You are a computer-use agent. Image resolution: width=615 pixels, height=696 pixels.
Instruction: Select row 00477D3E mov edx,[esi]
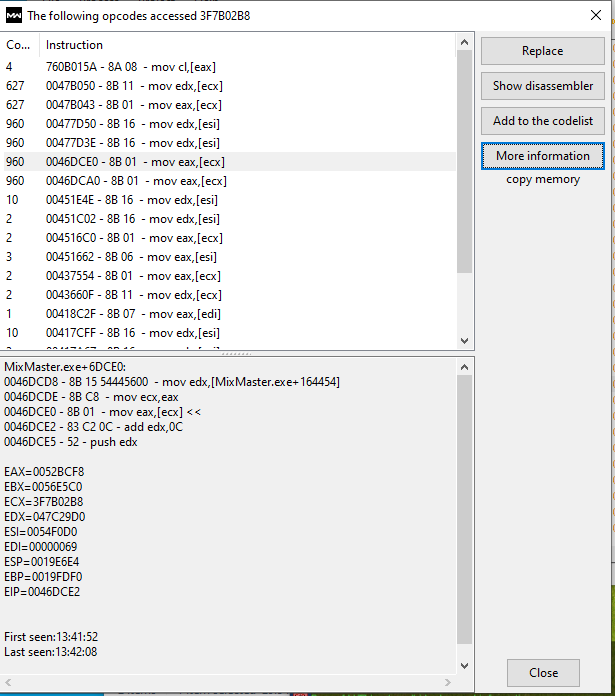click(x=229, y=143)
